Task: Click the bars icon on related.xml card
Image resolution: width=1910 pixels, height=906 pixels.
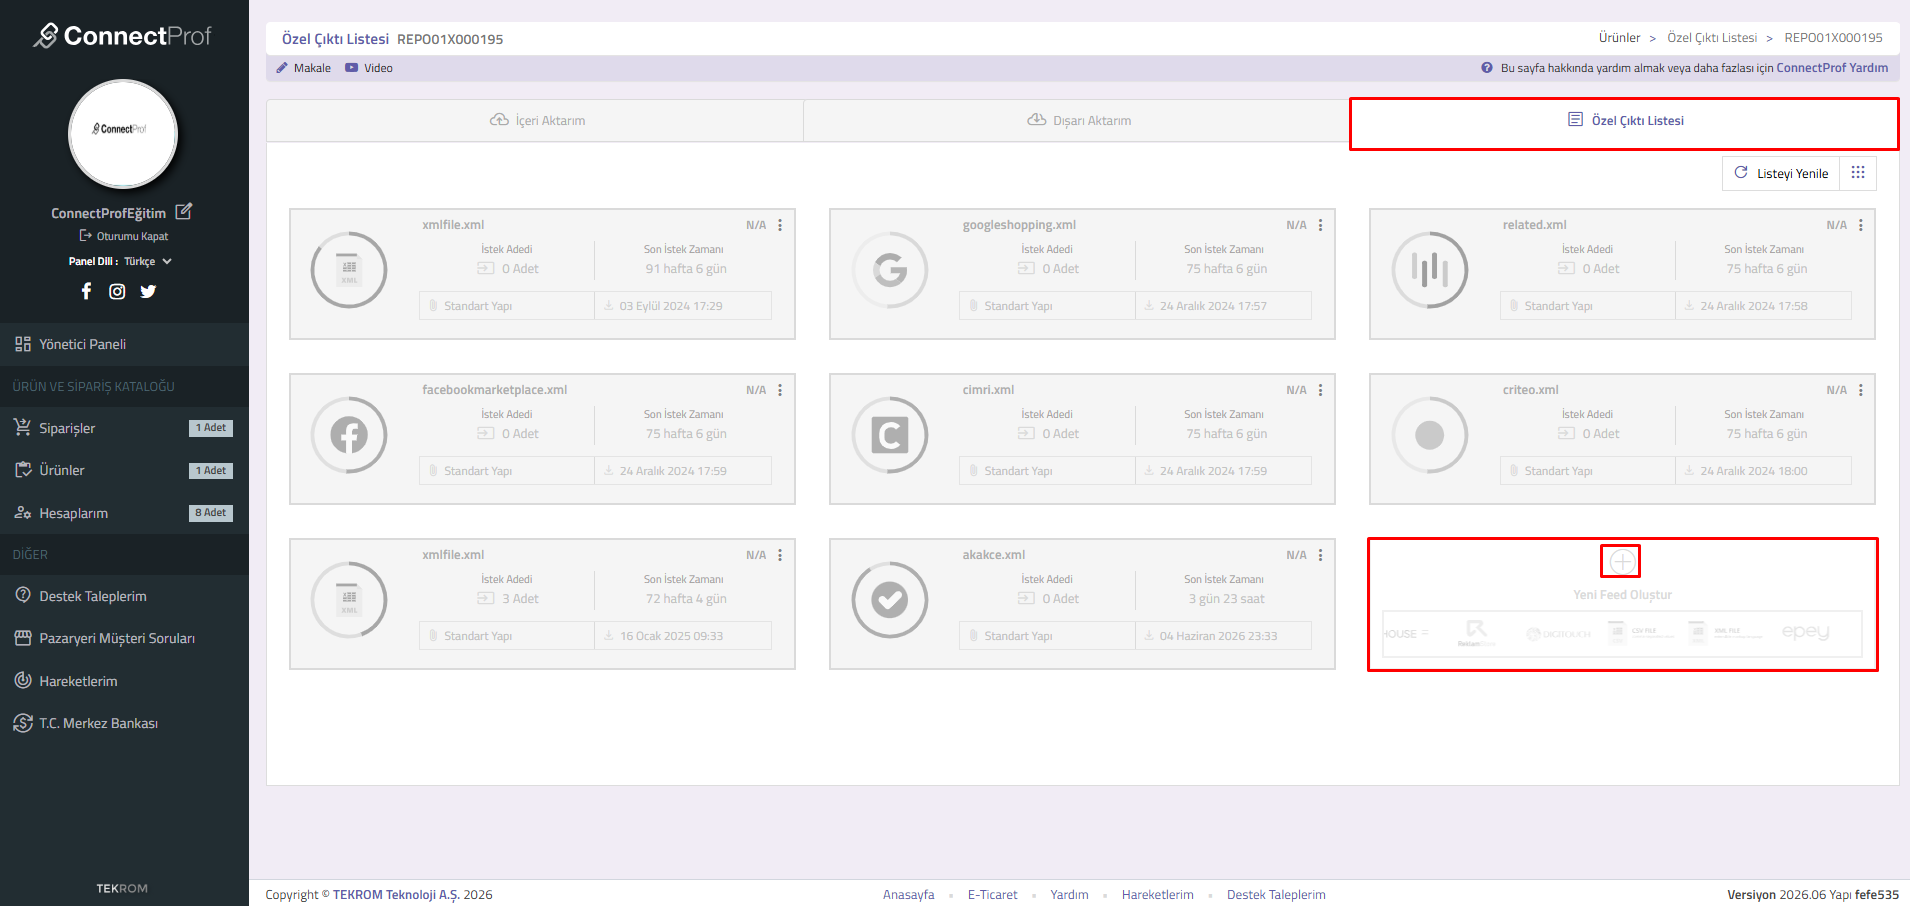Action: click(1430, 270)
